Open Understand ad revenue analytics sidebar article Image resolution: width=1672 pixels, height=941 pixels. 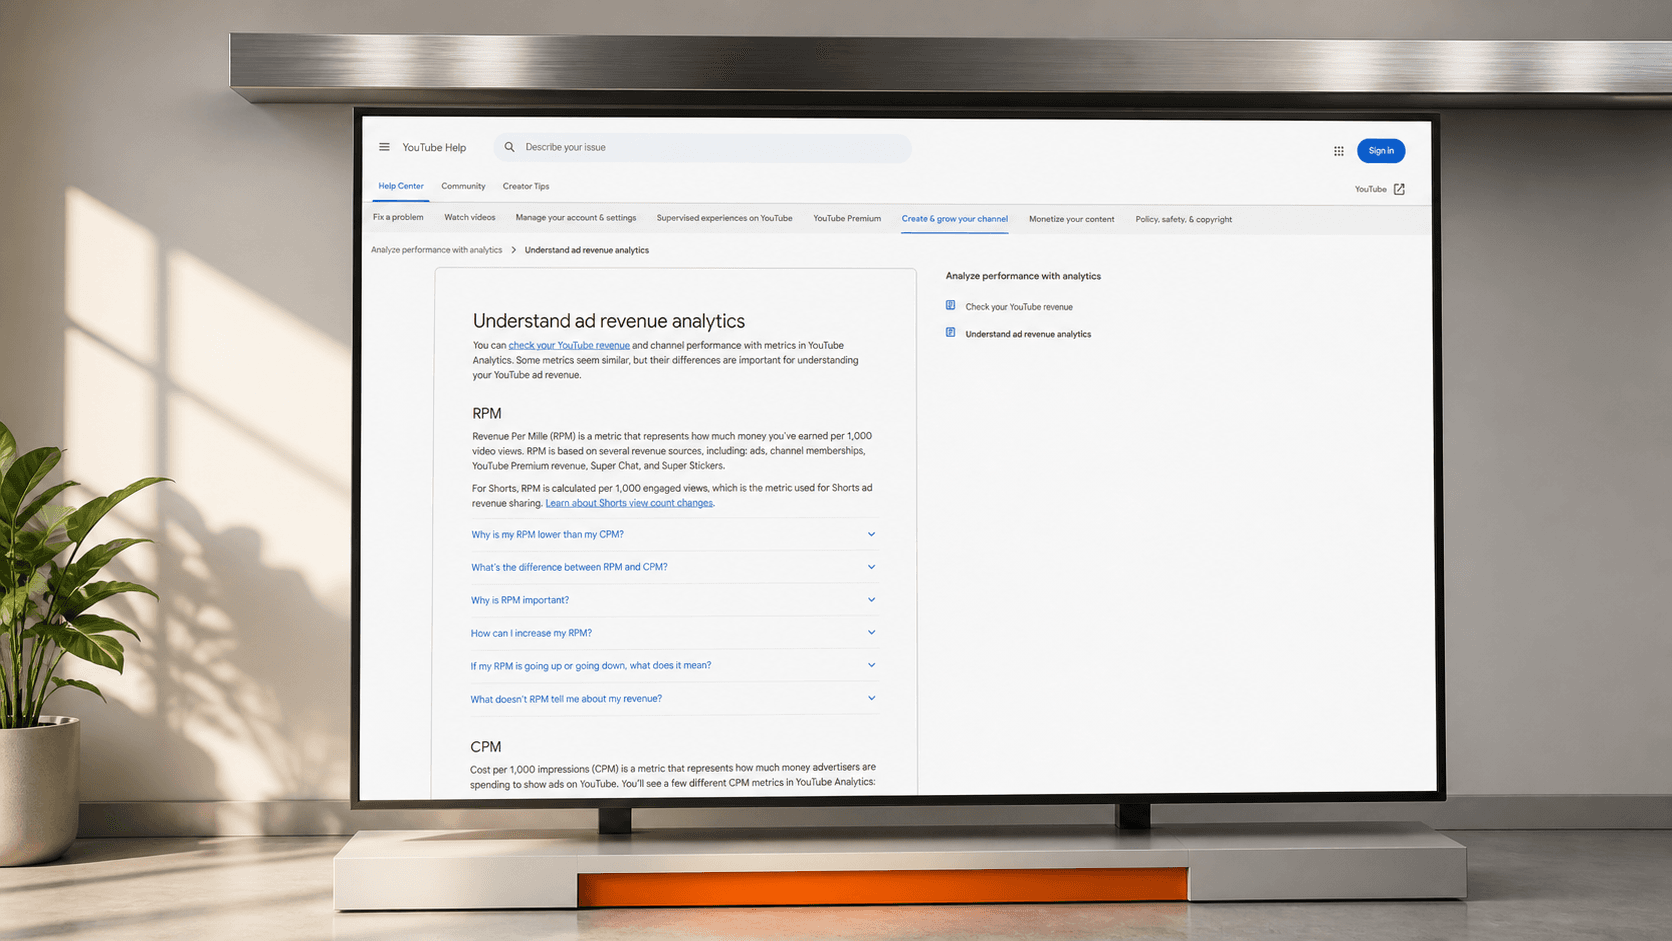tap(1028, 334)
